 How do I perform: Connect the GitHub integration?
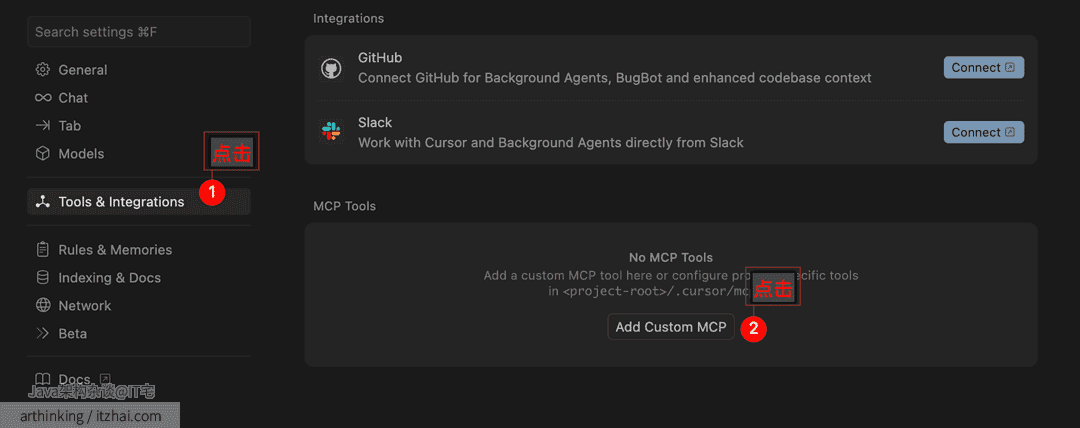tap(984, 68)
